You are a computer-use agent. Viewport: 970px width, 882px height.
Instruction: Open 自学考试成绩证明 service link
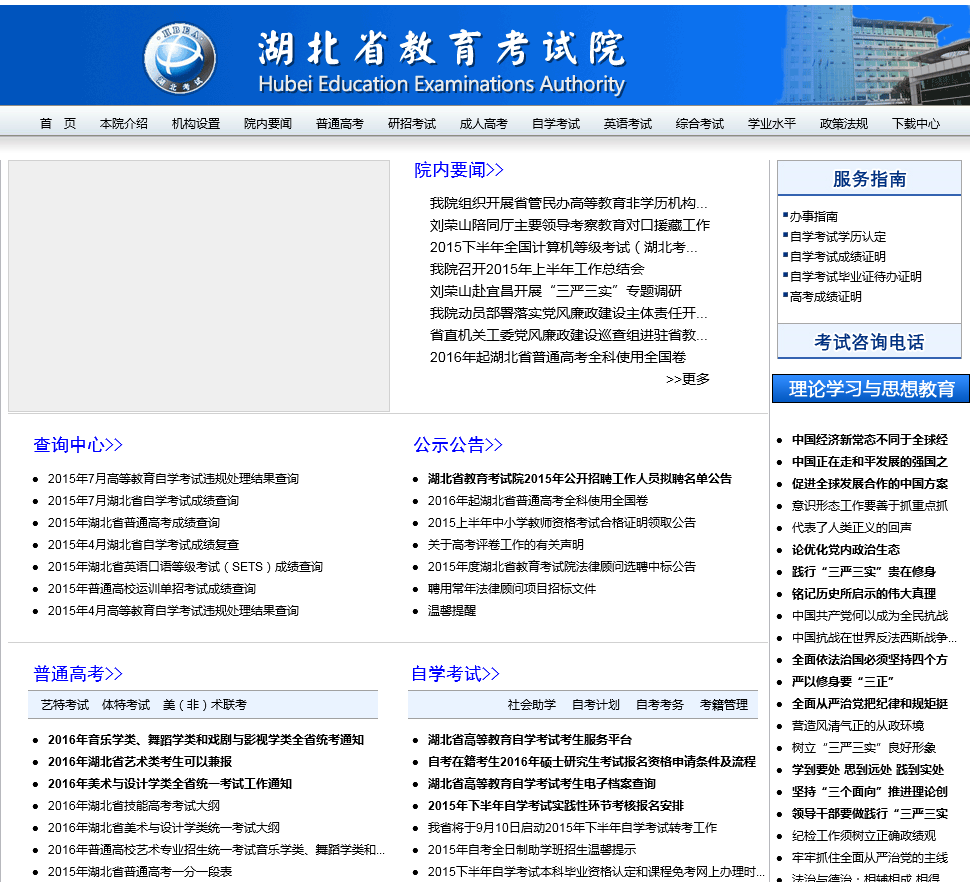tap(838, 257)
